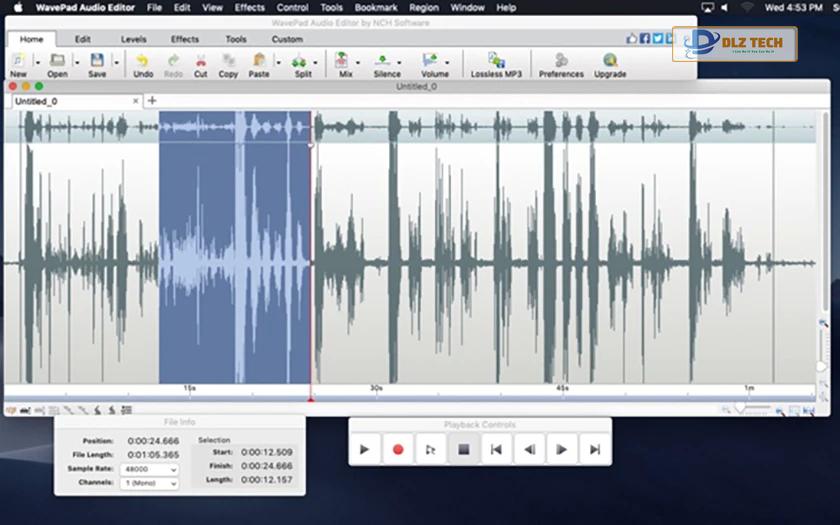Viewport: 840px width, 525px height.
Task: Click the Stop button
Action: click(x=463, y=449)
